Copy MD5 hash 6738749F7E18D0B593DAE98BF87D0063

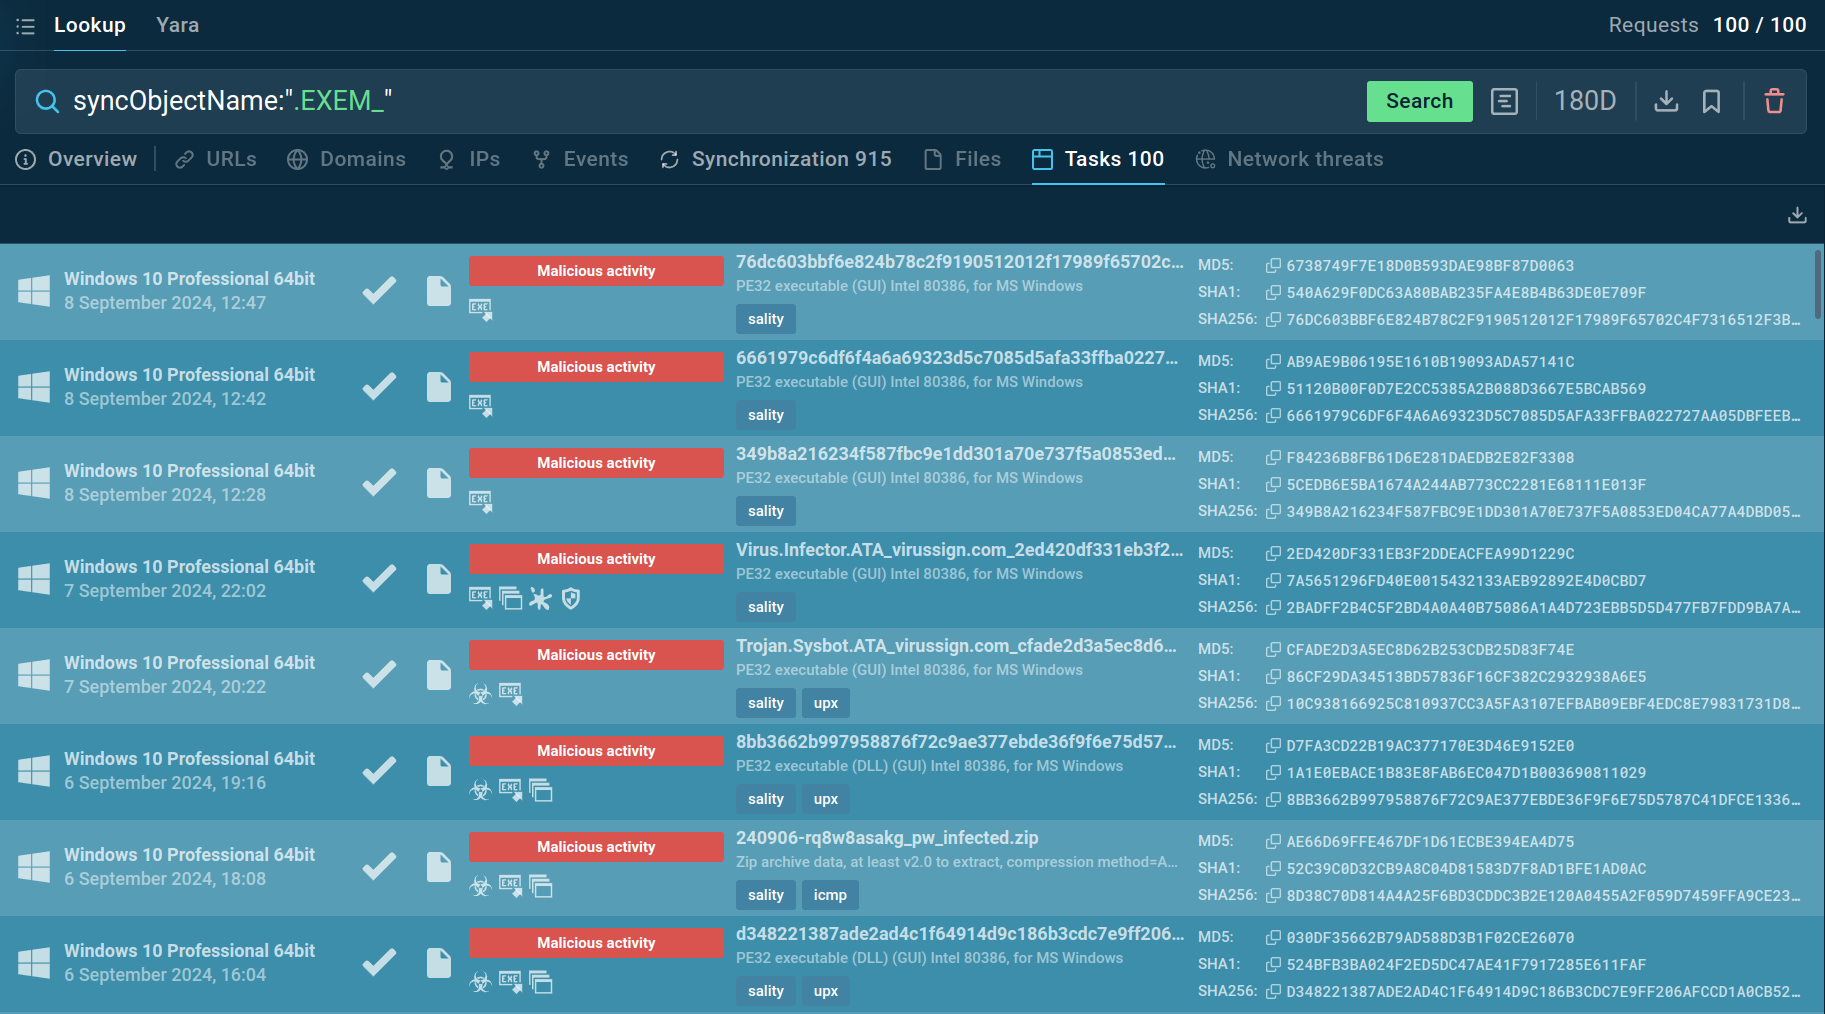[x=1273, y=266]
